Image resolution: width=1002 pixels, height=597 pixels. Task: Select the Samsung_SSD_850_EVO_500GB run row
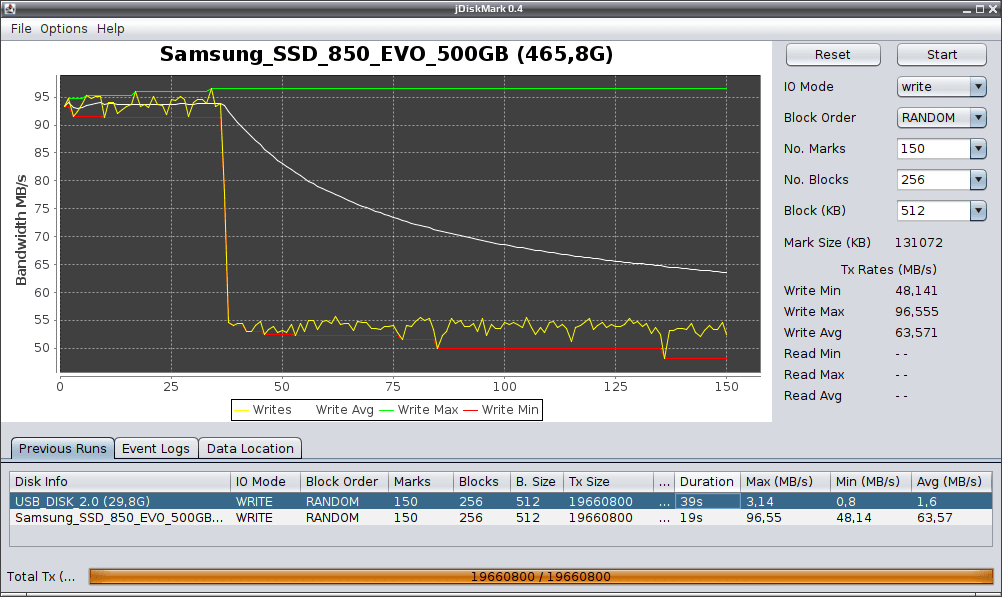[x=500, y=518]
